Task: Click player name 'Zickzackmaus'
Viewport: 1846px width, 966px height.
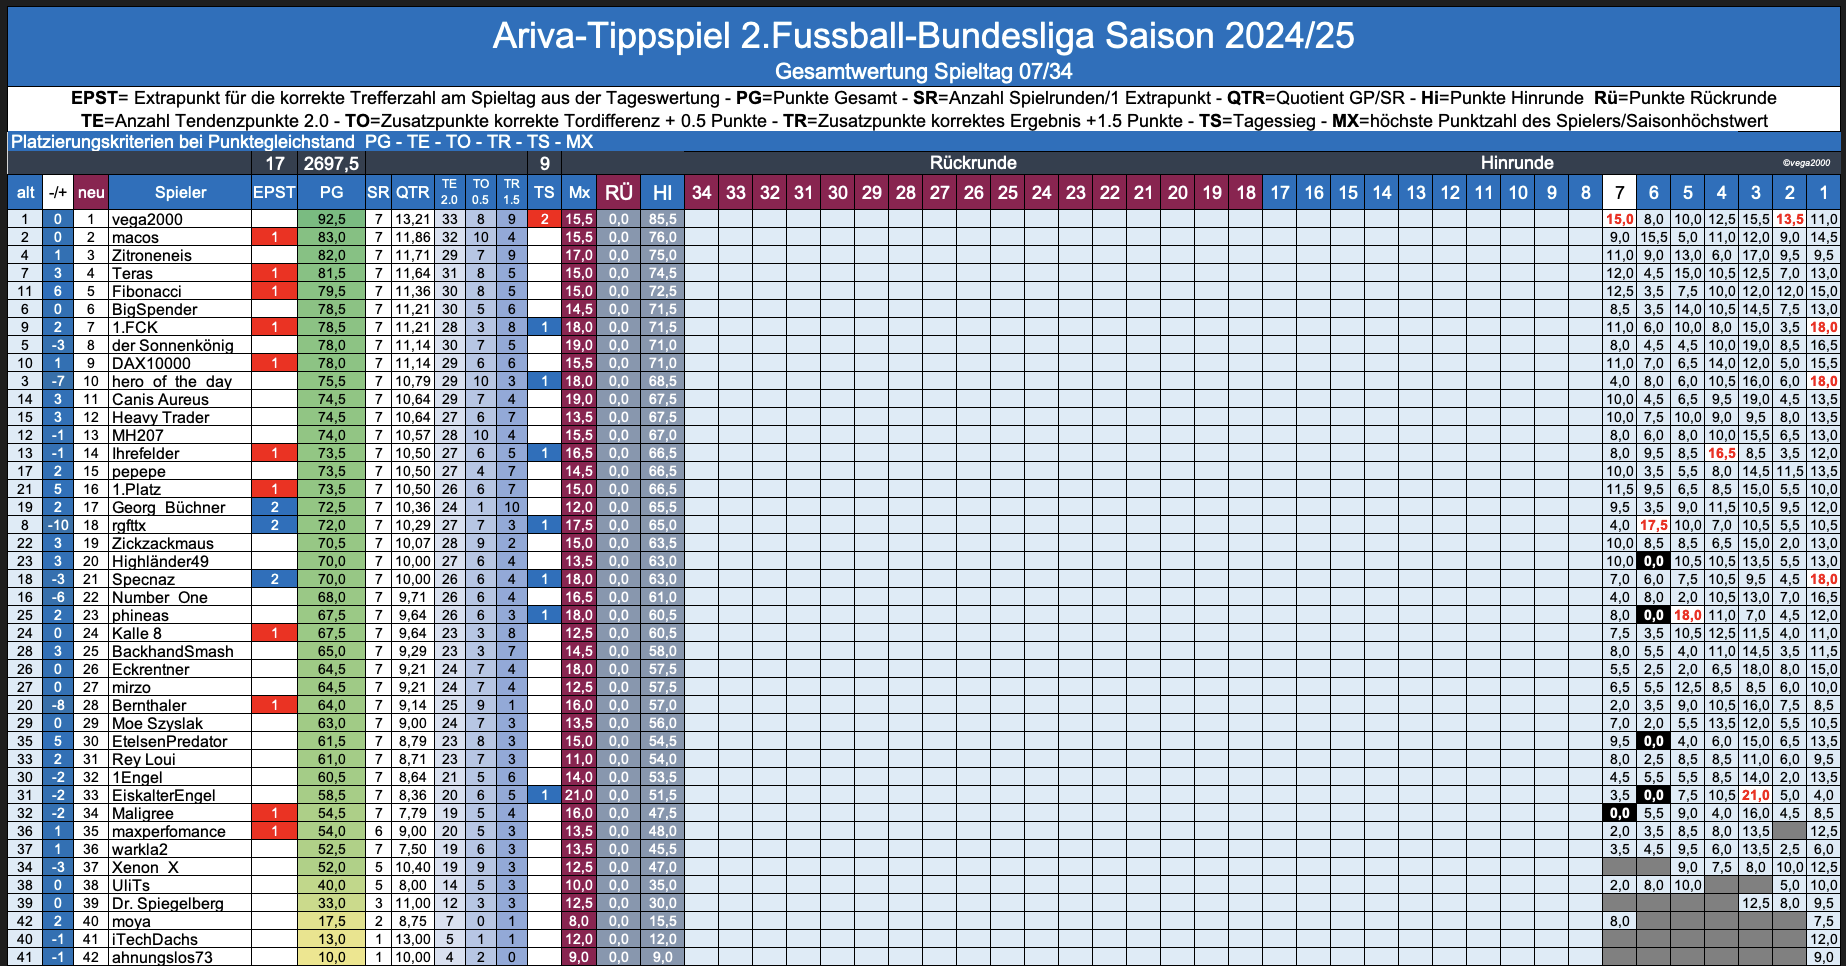Action: (x=162, y=543)
